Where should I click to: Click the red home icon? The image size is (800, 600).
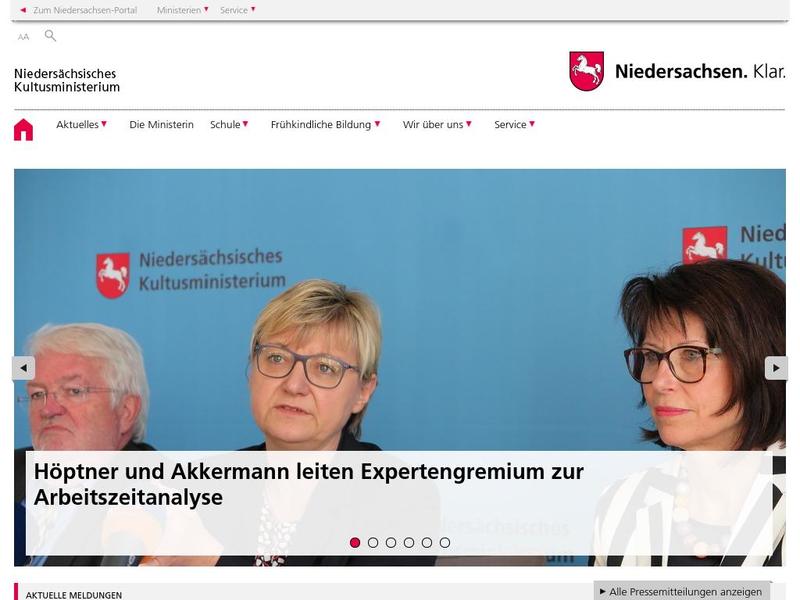pos(23,130)
